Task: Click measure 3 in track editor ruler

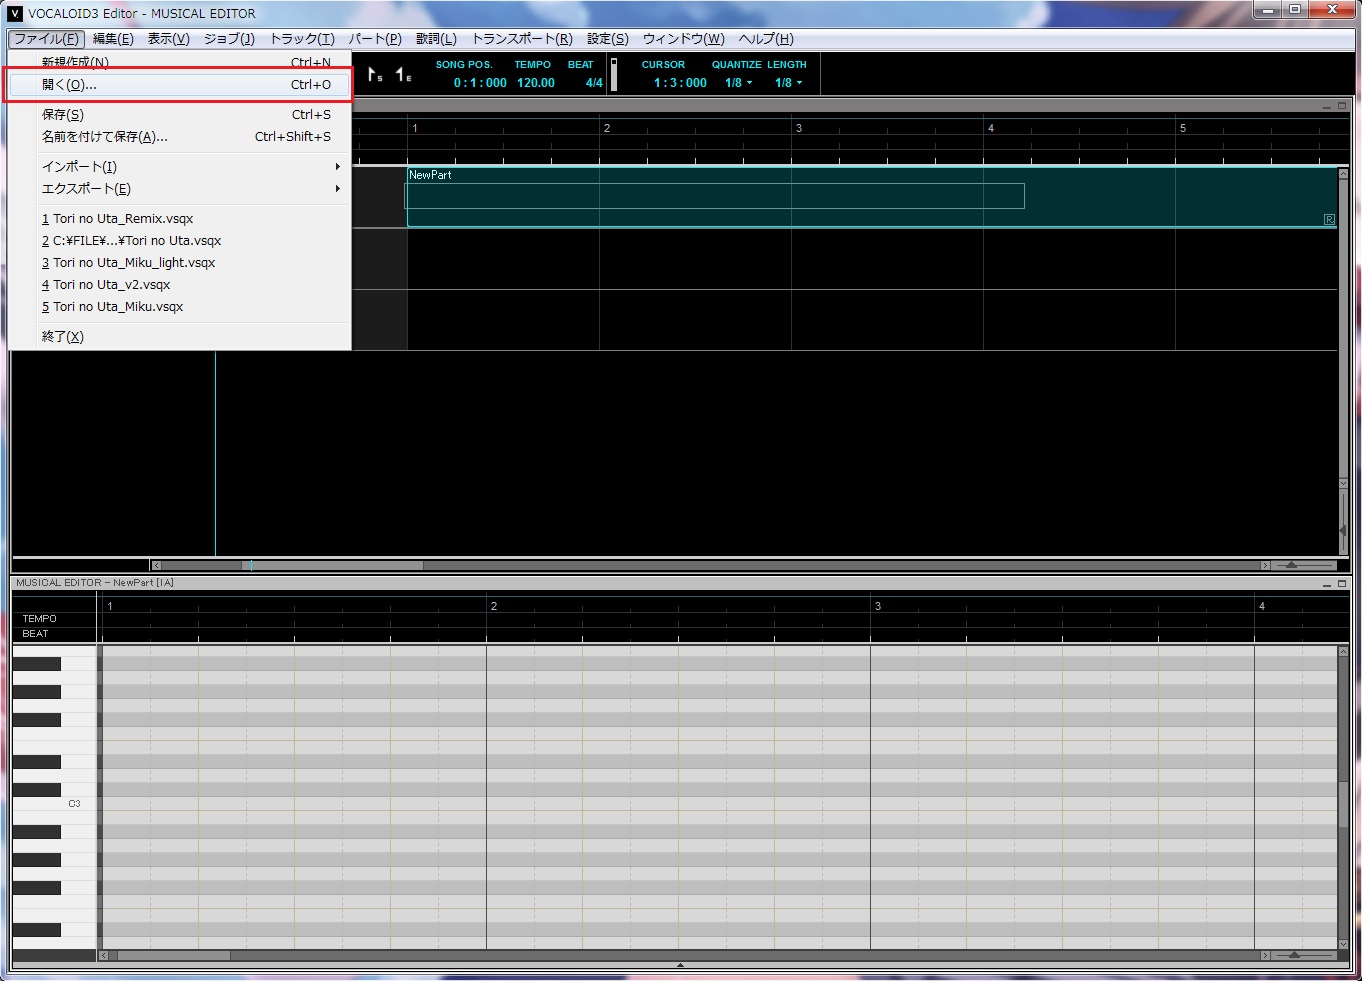Action: point(798,128)
